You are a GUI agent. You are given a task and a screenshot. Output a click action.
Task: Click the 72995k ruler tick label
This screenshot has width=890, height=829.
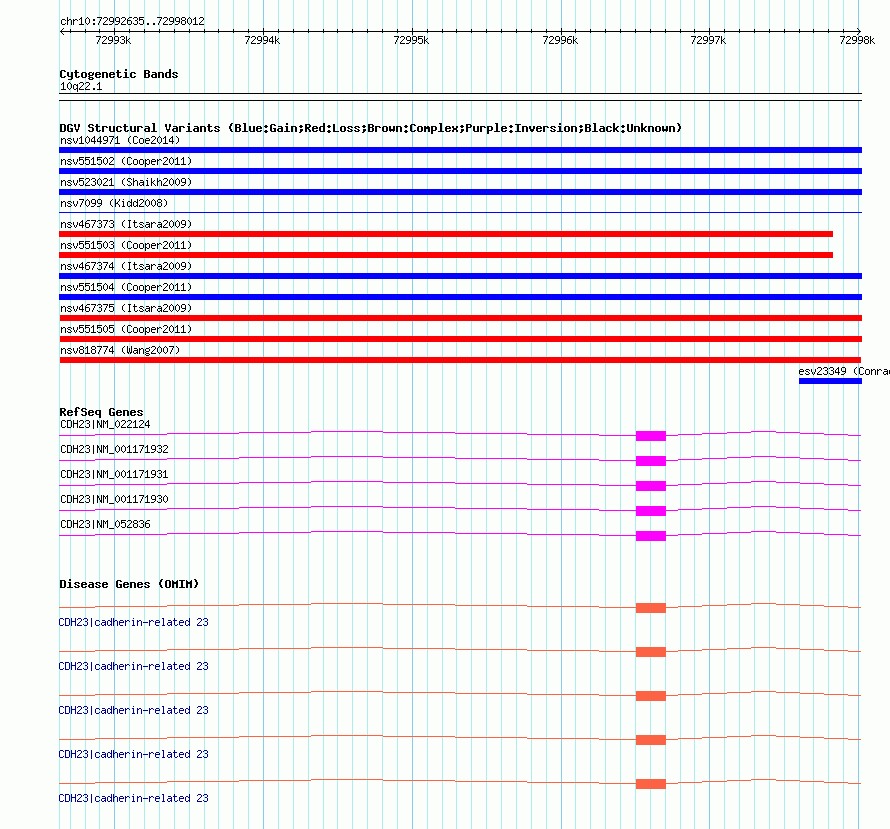[411, 40]
